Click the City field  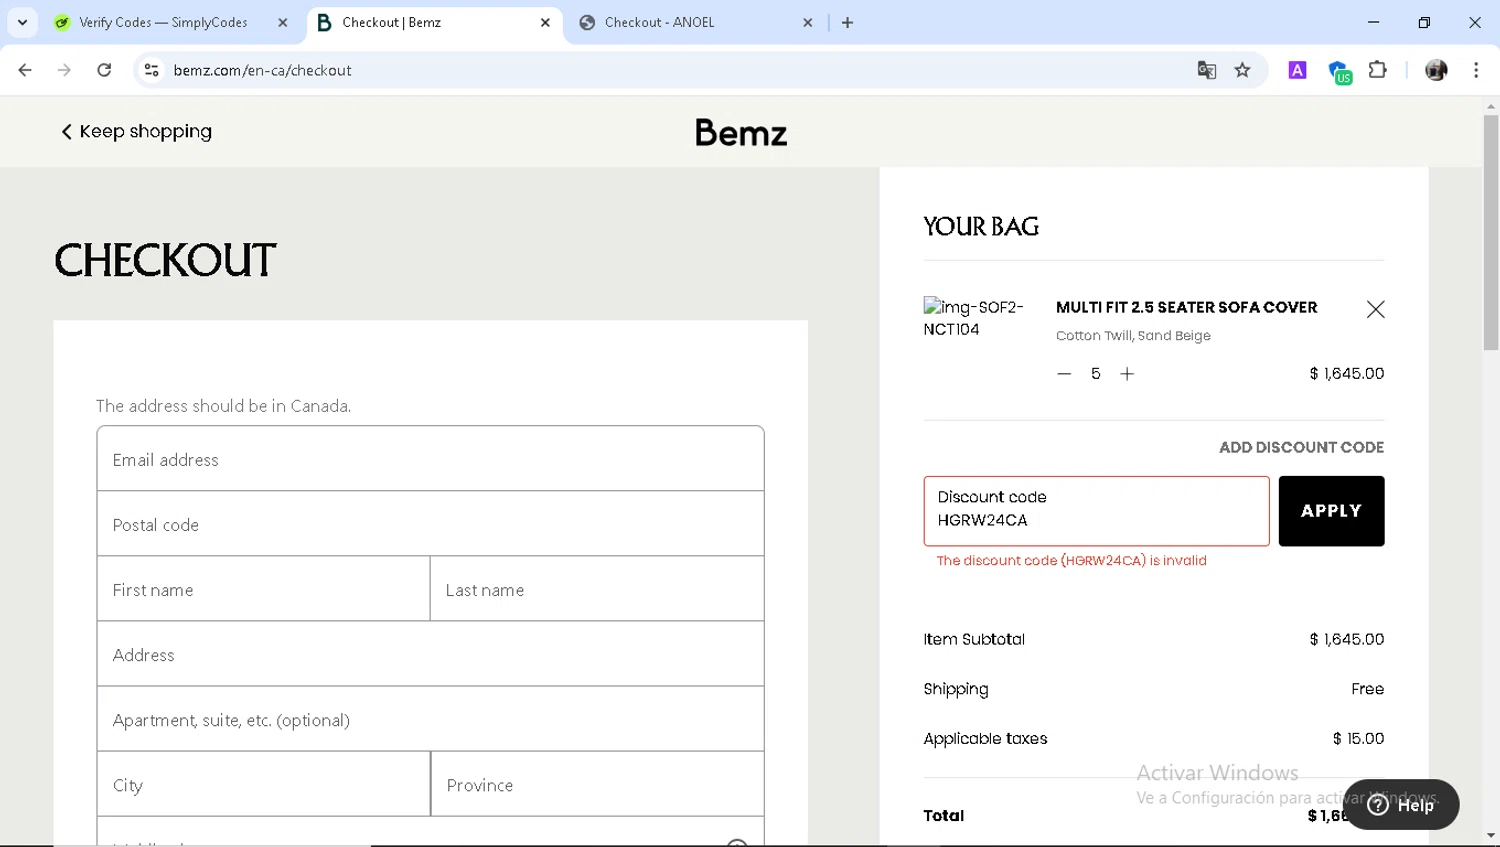coord(263,784)
